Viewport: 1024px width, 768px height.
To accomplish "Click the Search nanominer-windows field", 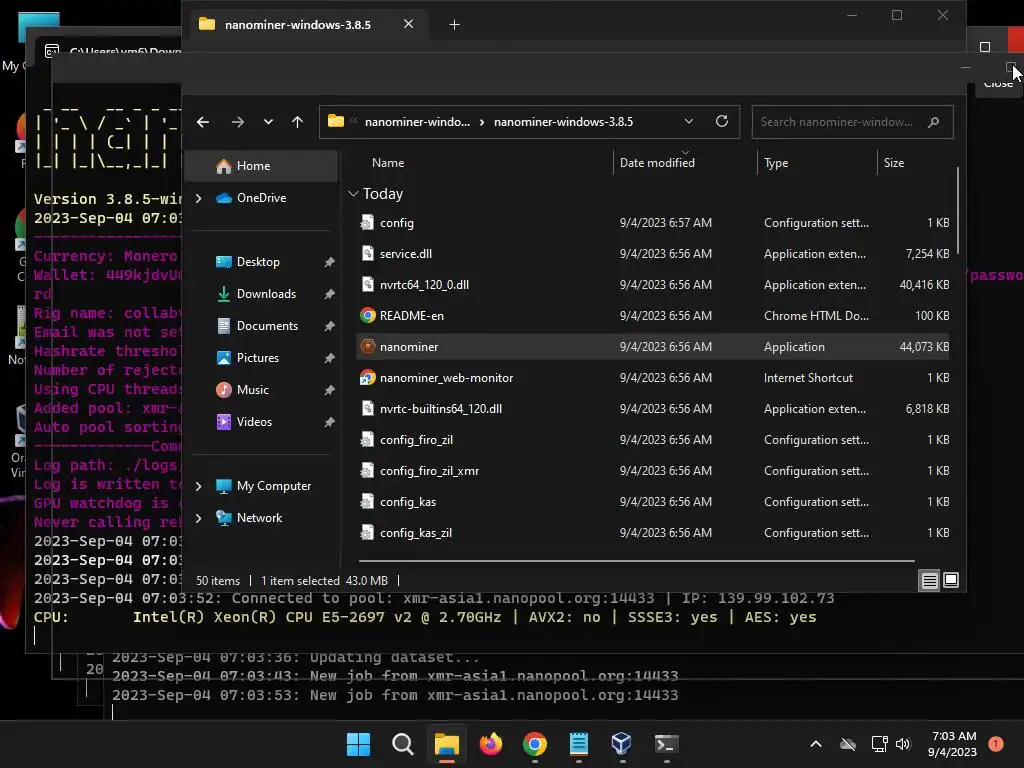I will click(852, 122).
